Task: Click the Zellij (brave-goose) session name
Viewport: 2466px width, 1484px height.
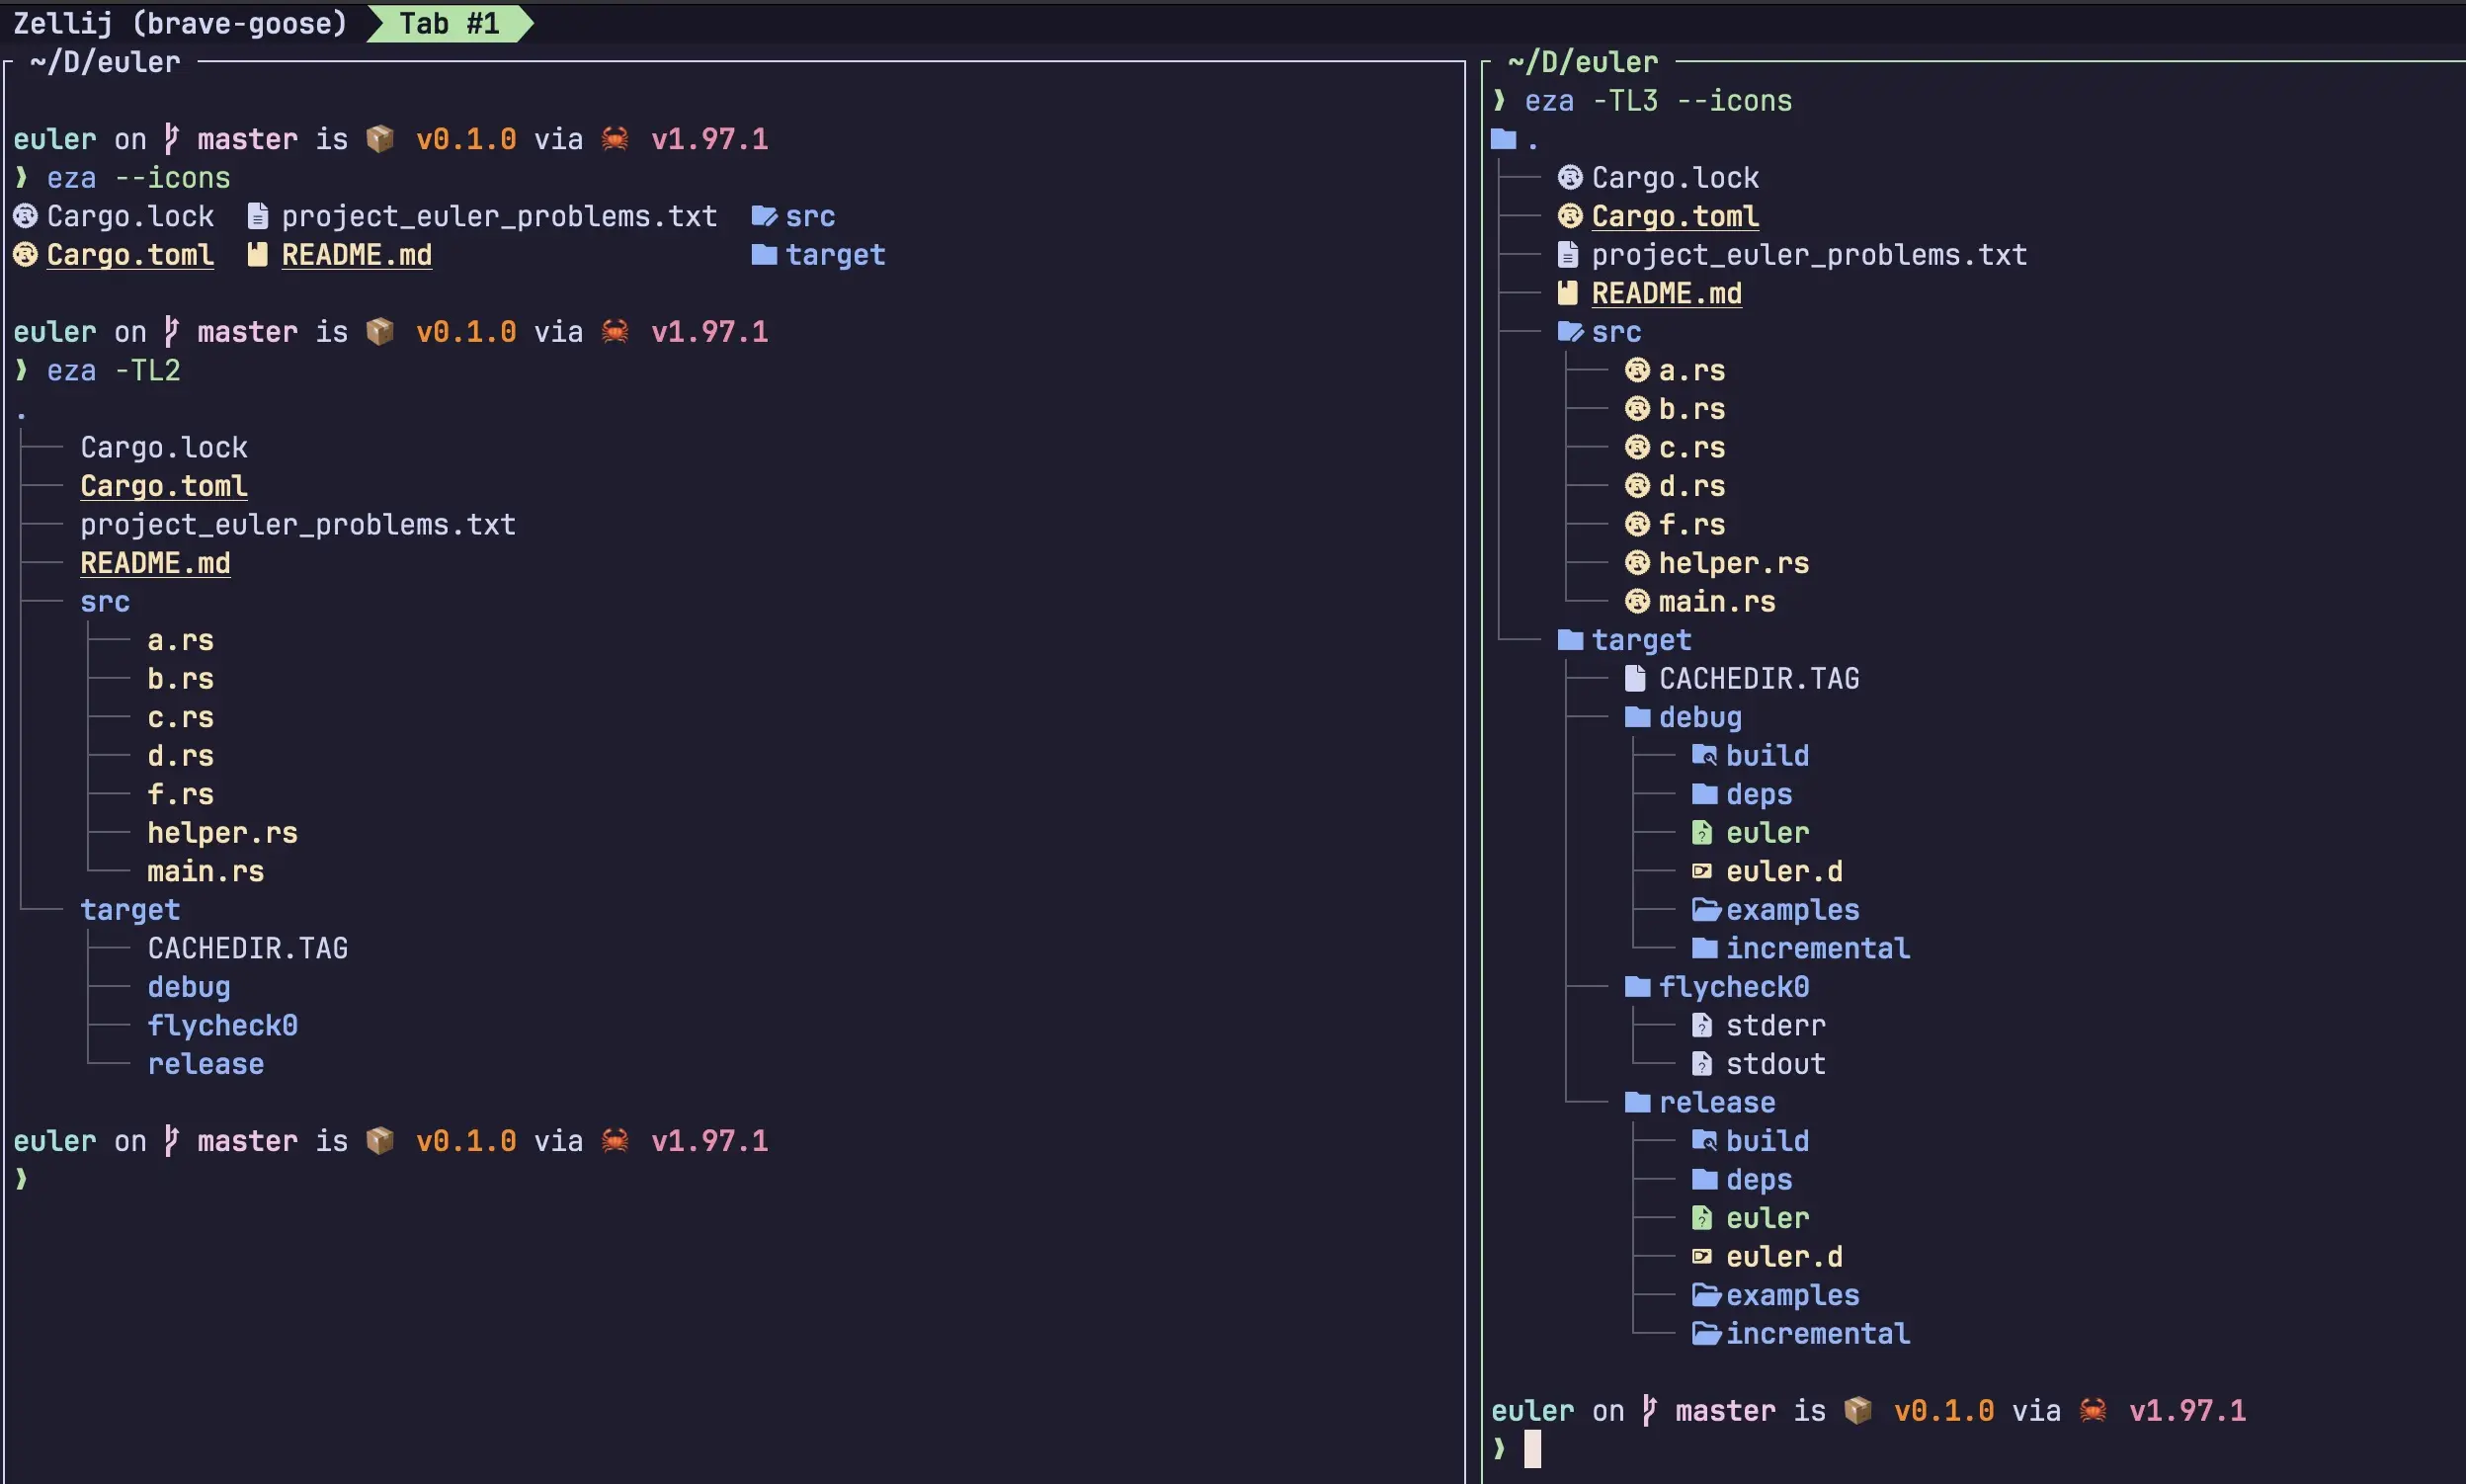Action: (x=180, y=23)
